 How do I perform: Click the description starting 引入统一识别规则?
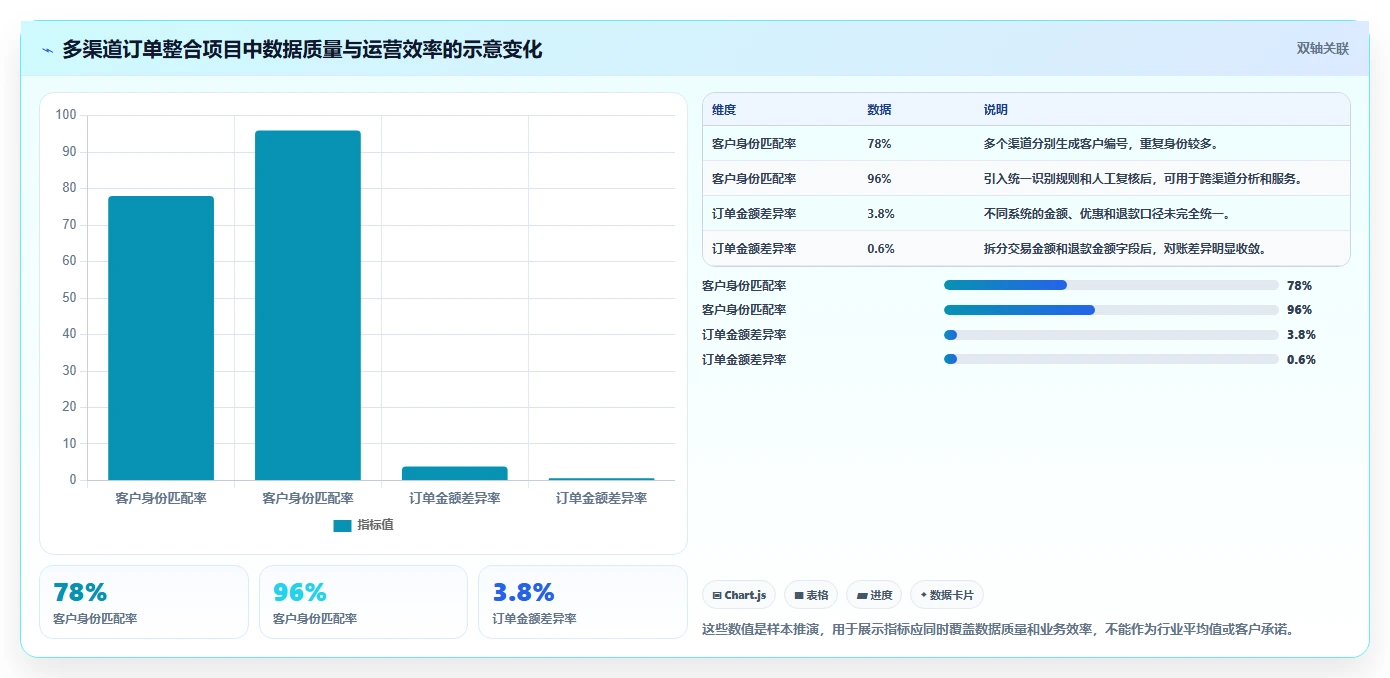pos(1143,179)
